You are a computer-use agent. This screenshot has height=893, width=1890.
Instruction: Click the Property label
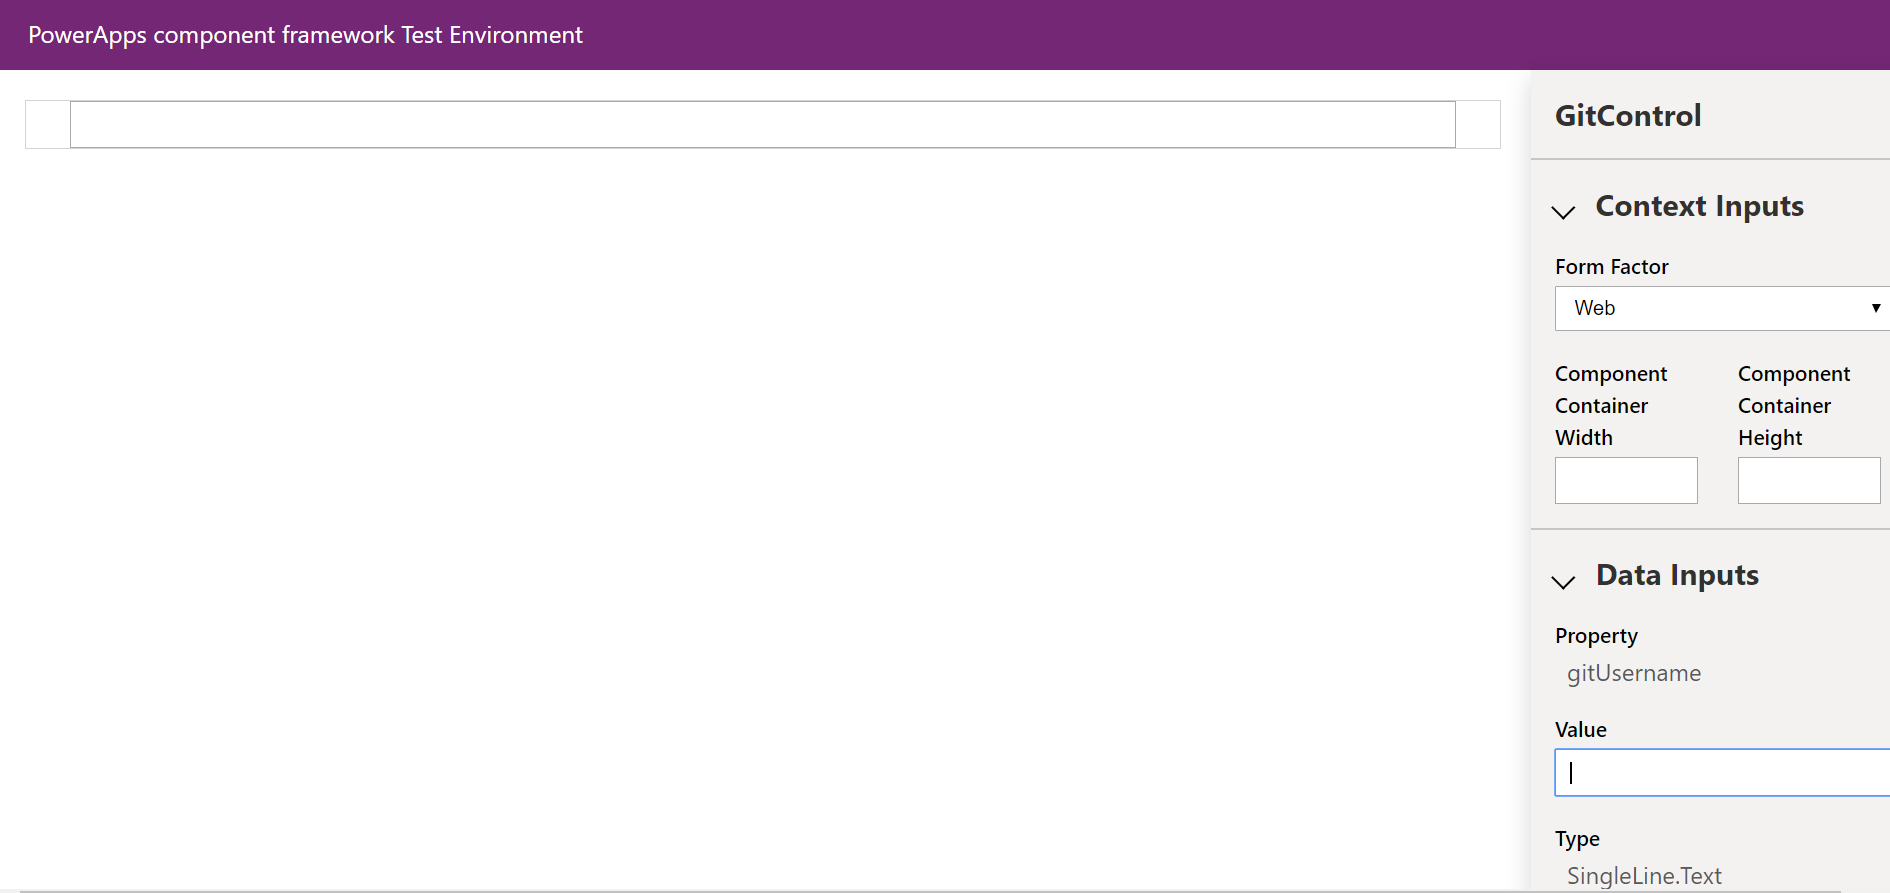coord(1596,636)
